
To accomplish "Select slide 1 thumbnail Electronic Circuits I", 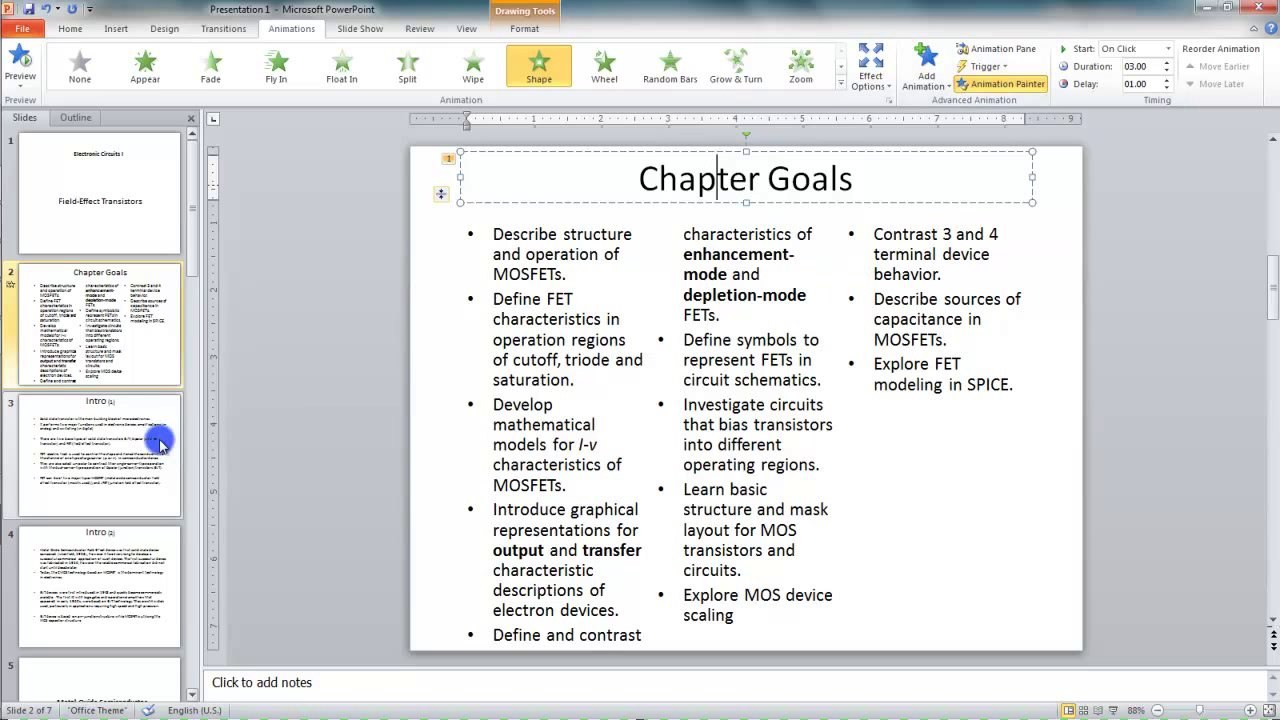I will pos(100,194).
